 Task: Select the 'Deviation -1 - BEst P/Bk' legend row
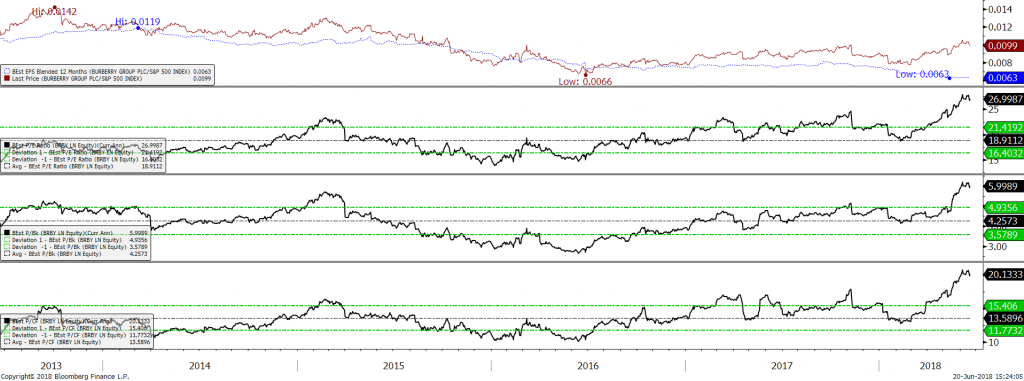(77, 248)
